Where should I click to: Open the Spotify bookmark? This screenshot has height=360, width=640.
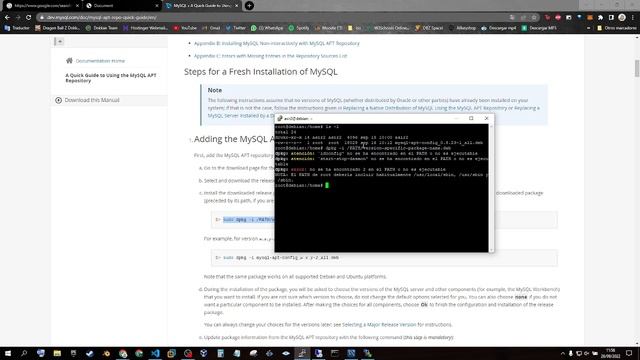pos(299,28)
